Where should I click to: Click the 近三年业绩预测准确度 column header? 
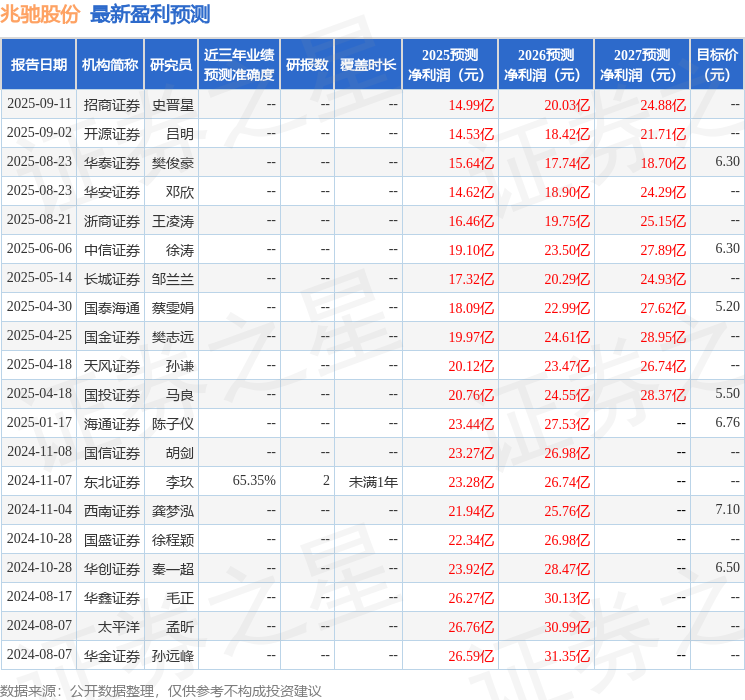pos(239,65)
